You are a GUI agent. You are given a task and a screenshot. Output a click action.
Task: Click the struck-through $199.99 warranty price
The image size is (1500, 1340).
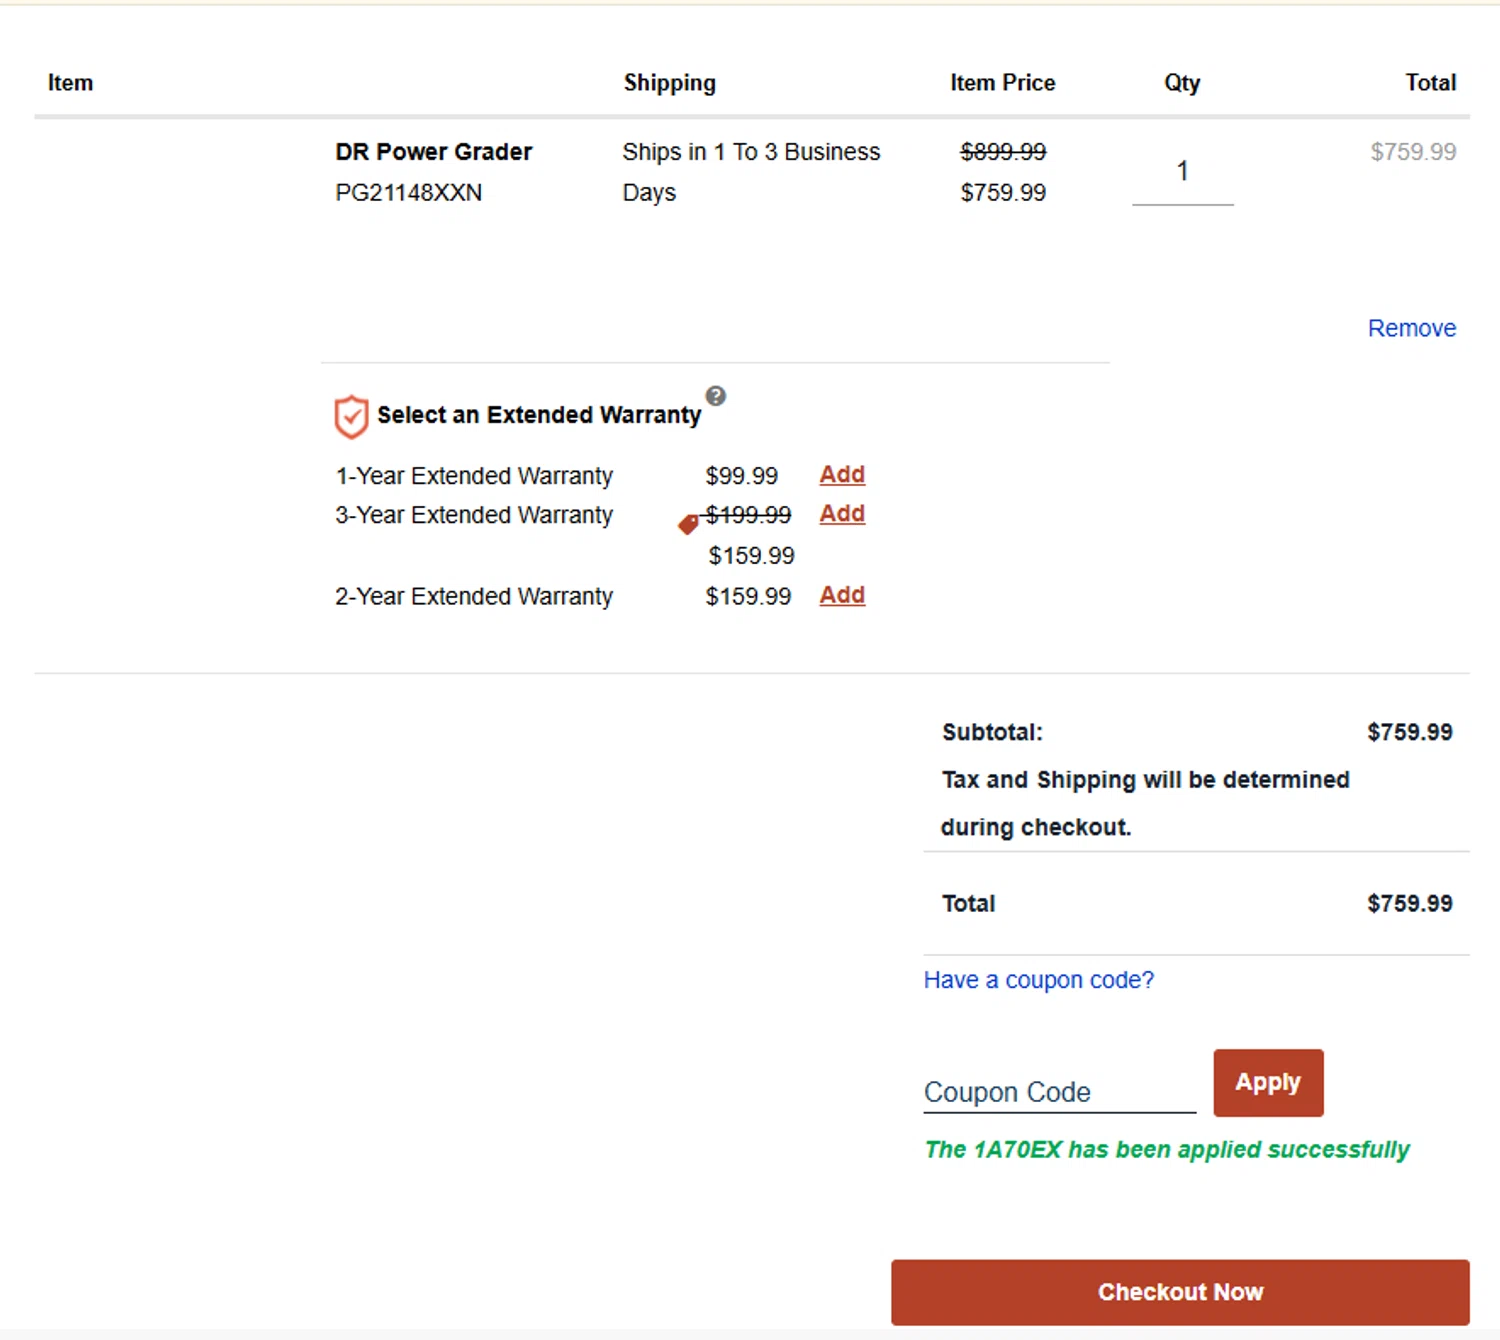tap(748, 515)
